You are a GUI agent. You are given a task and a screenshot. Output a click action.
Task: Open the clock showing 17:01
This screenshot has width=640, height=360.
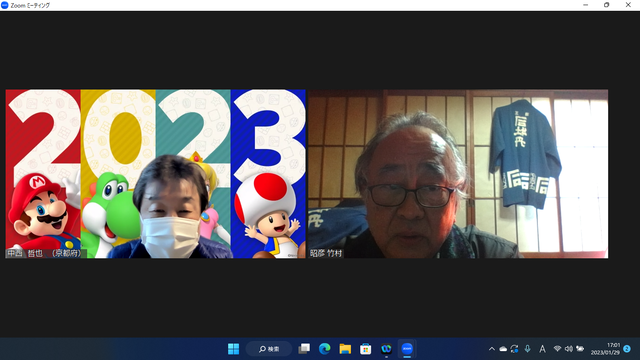click(x=605, y=349)
